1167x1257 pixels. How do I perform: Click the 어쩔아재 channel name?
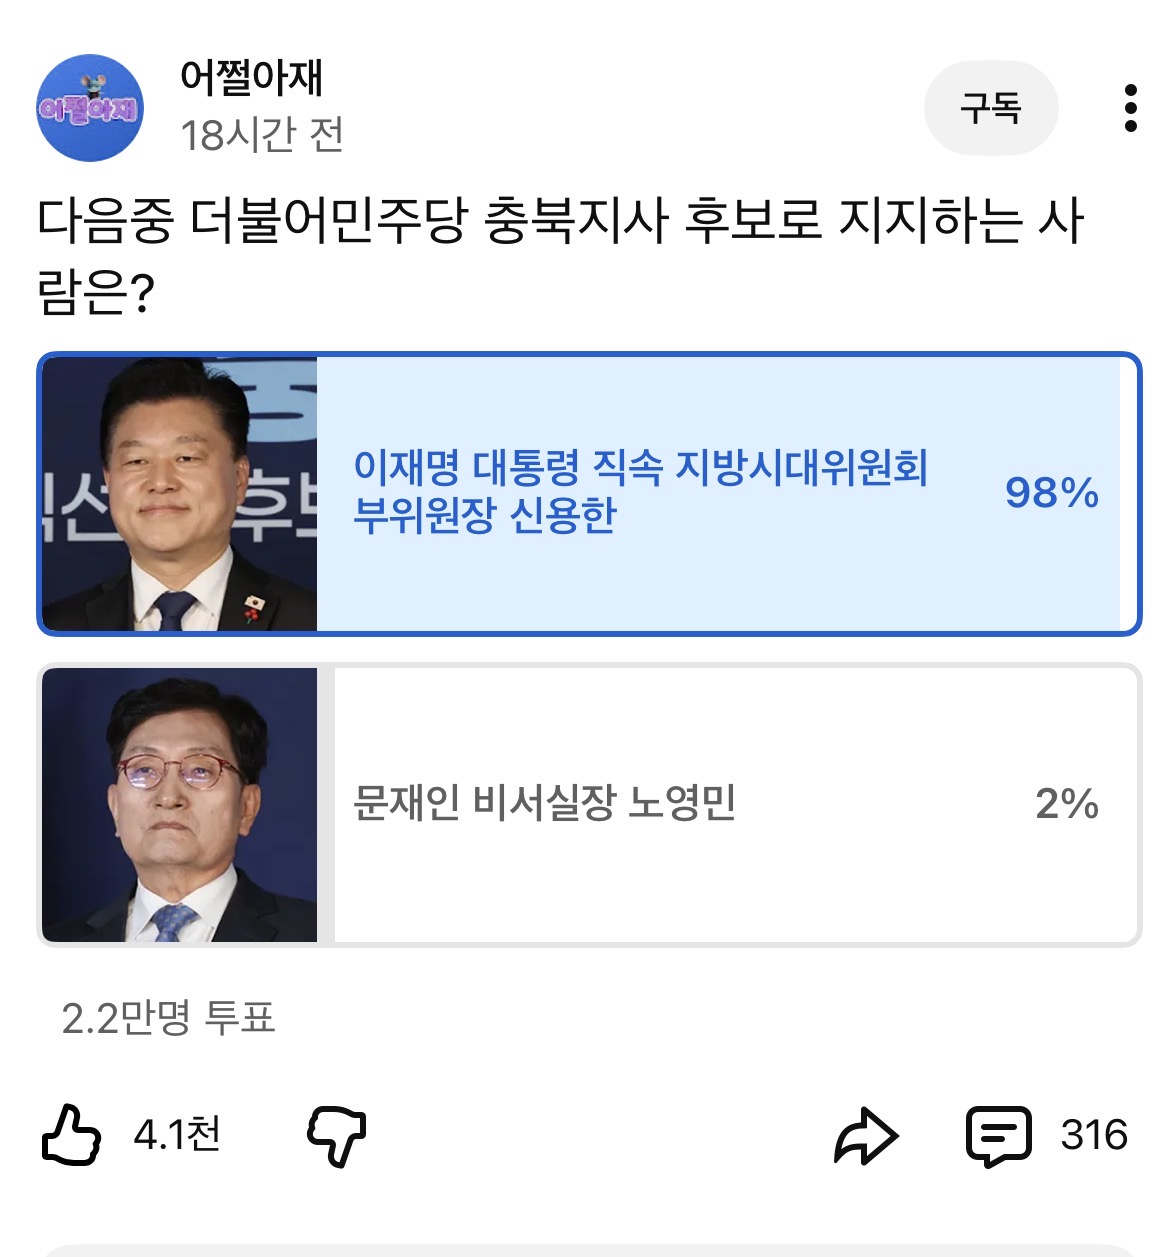pyautogui.click(x=251, y=77)
